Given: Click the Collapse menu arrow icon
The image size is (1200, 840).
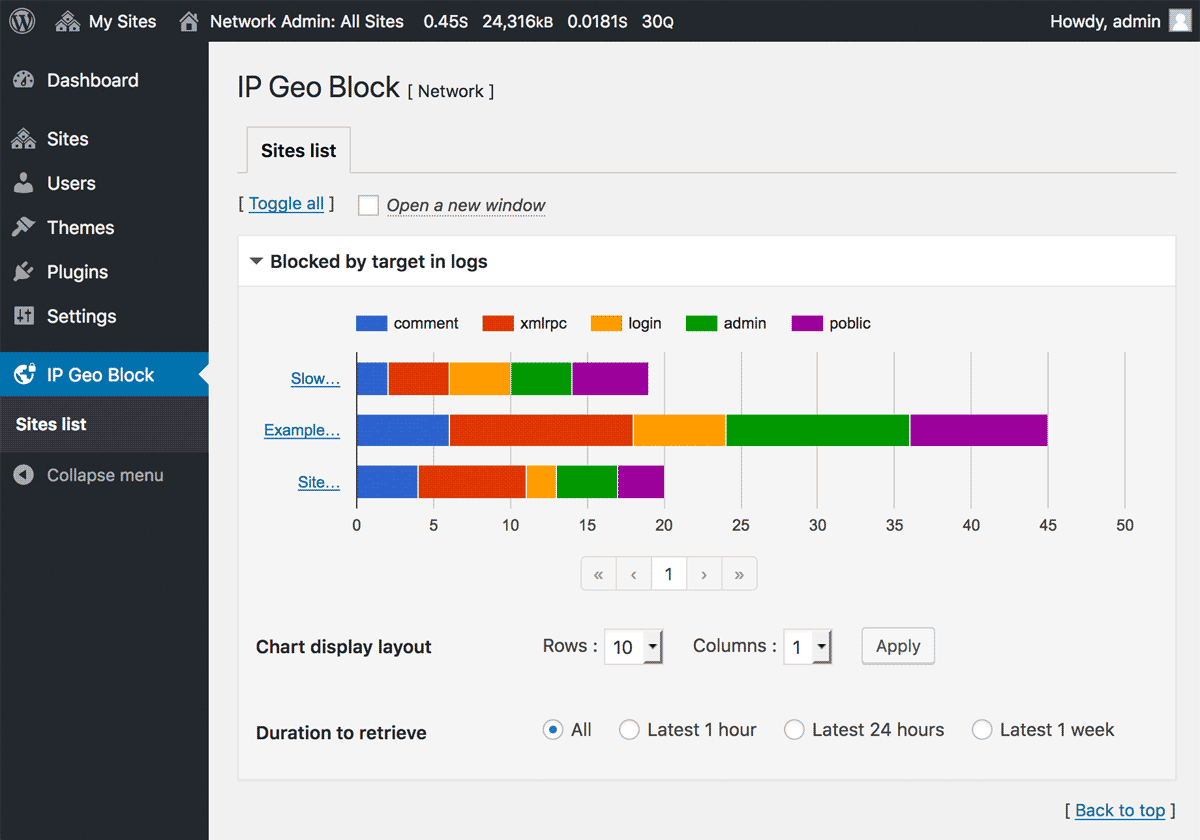Looking at the screenshot, I should (x=24, y=475).
